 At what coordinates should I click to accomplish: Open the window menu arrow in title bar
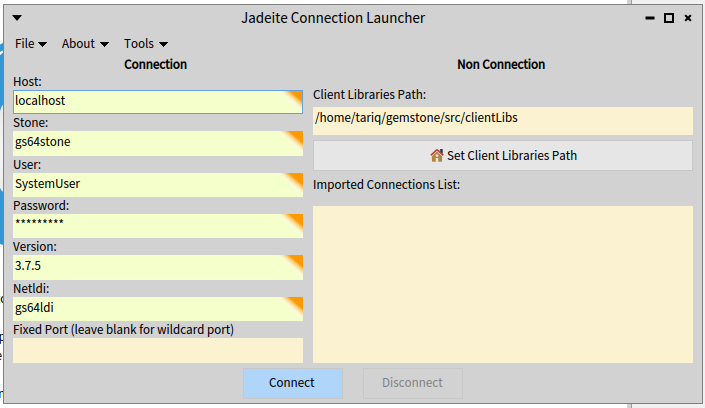(x=18, y=18)
